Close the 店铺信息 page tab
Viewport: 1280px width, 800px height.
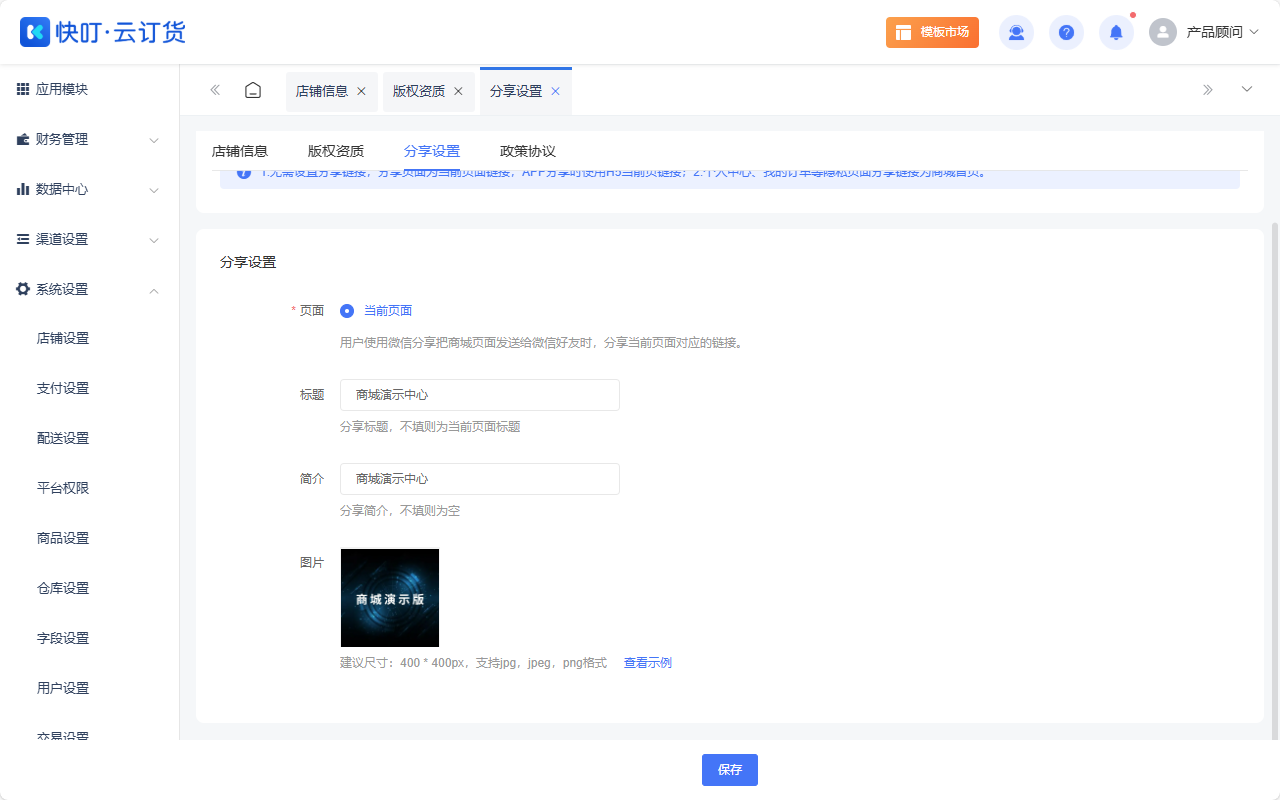click(x=361, y=91)
